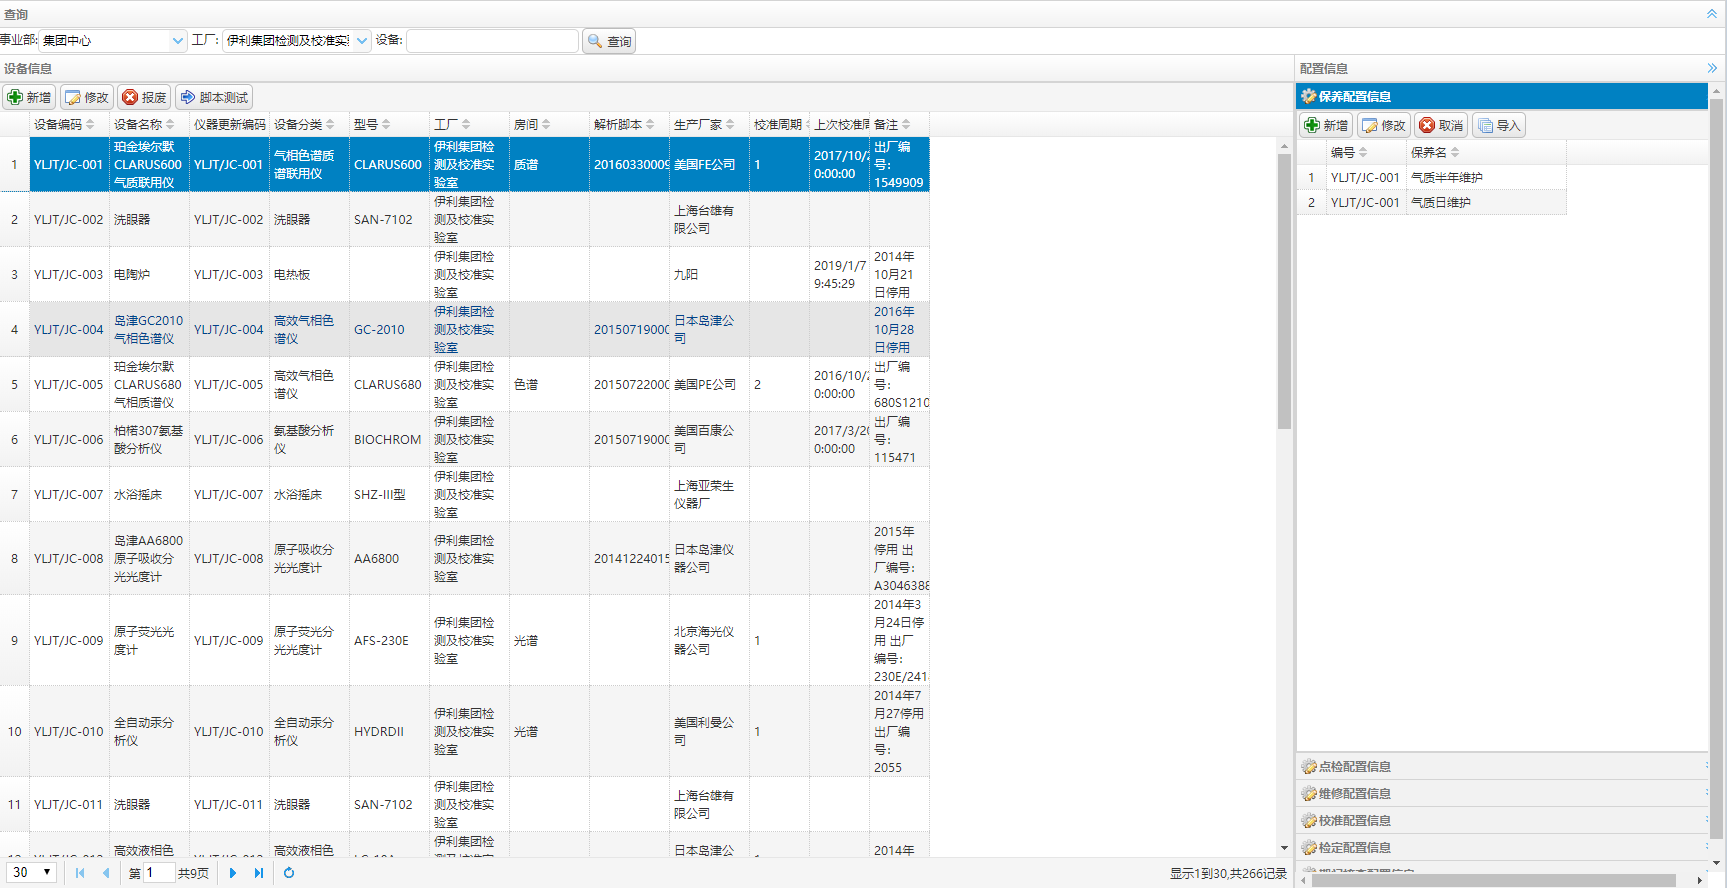
Task: Click the 查询 search button
Action: click(x=609, y=41)
